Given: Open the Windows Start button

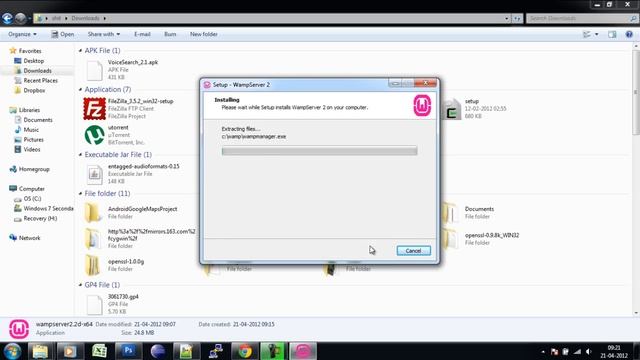Looking at the screenshot, I should [x=12, y=351].
